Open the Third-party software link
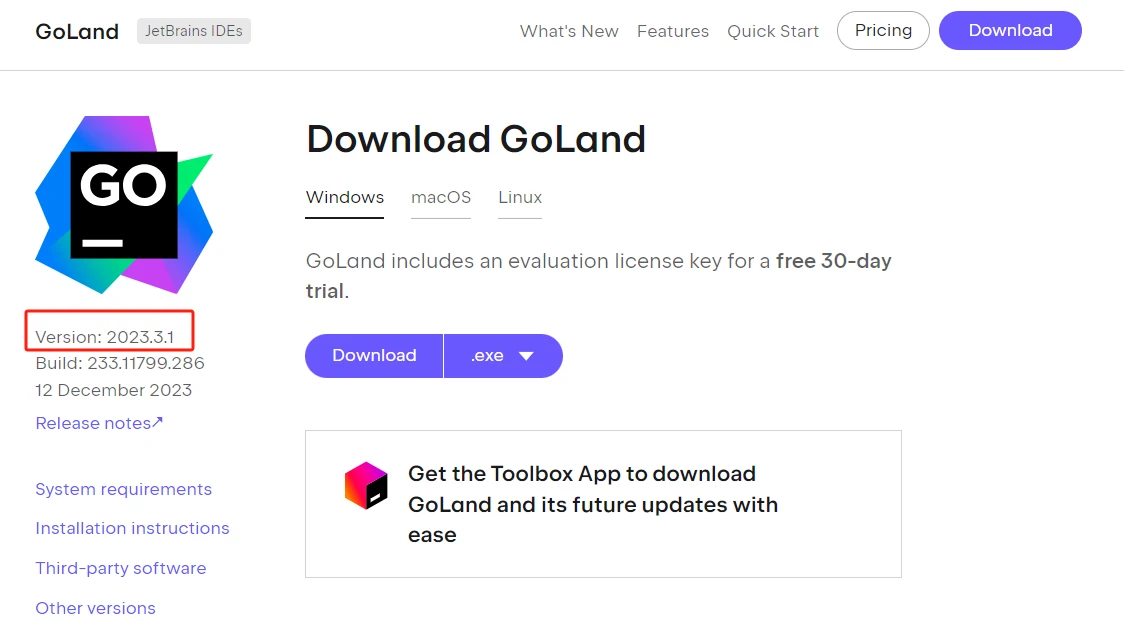Viewport: 1124px width, 629px height. point(121,568)
